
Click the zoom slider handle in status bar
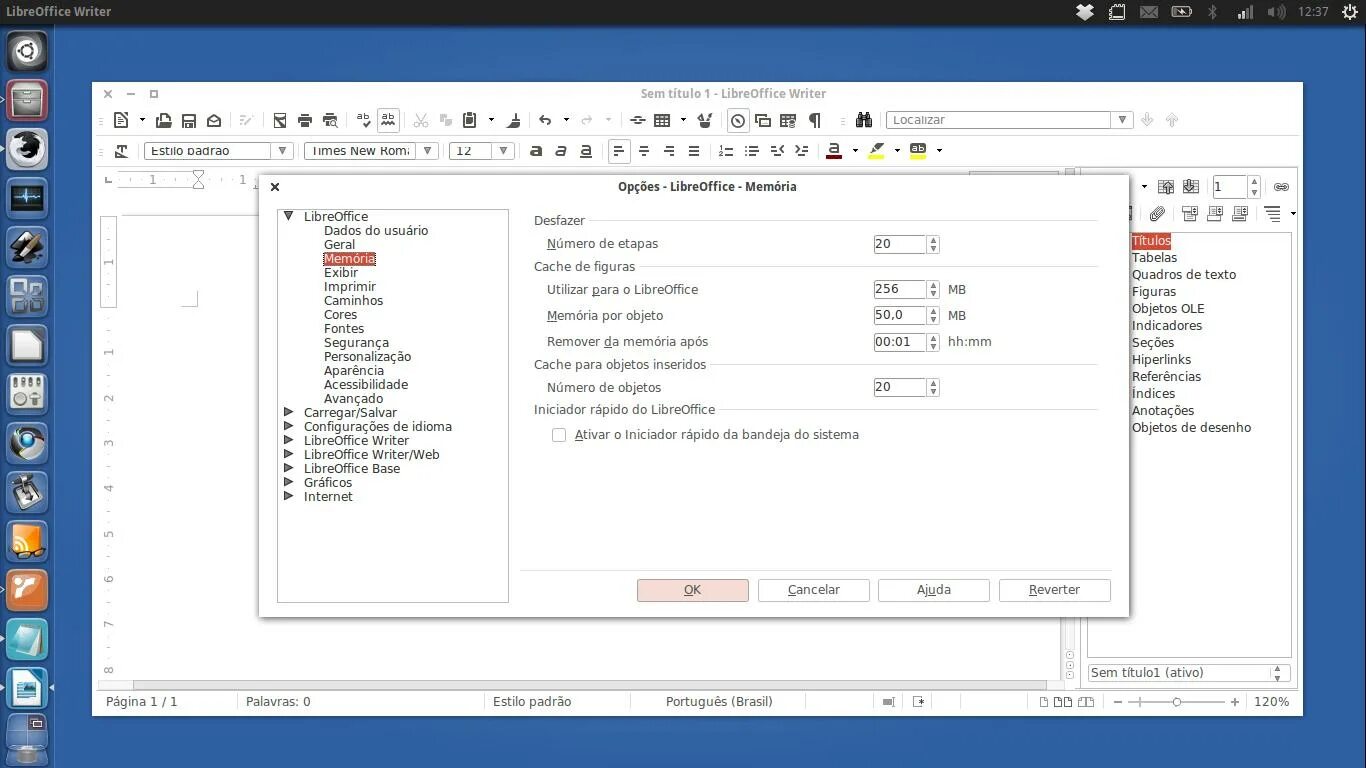click(1177, 702)
